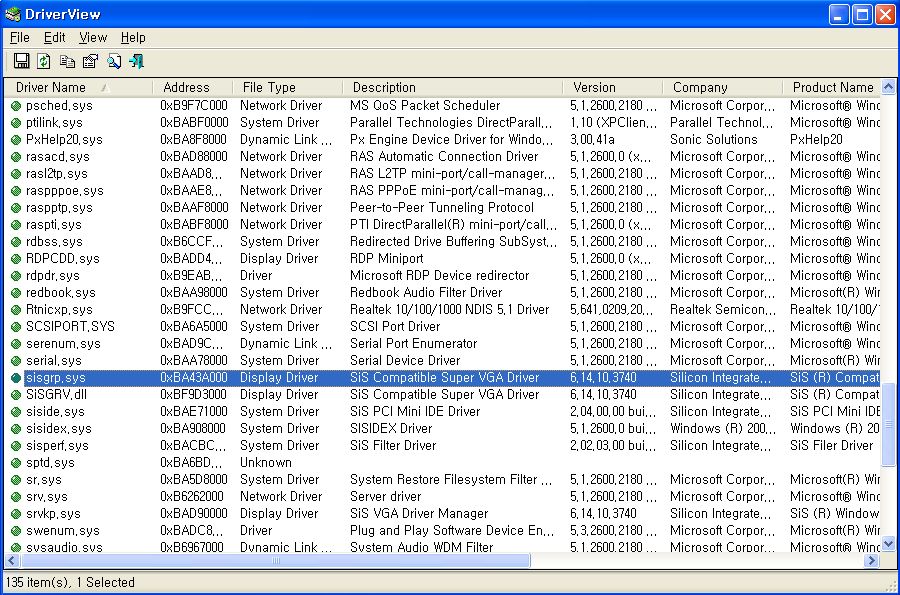Viewport: 900px width, 595px height.
Task: Select the serial.sys driver name
Action: point(54,361)
